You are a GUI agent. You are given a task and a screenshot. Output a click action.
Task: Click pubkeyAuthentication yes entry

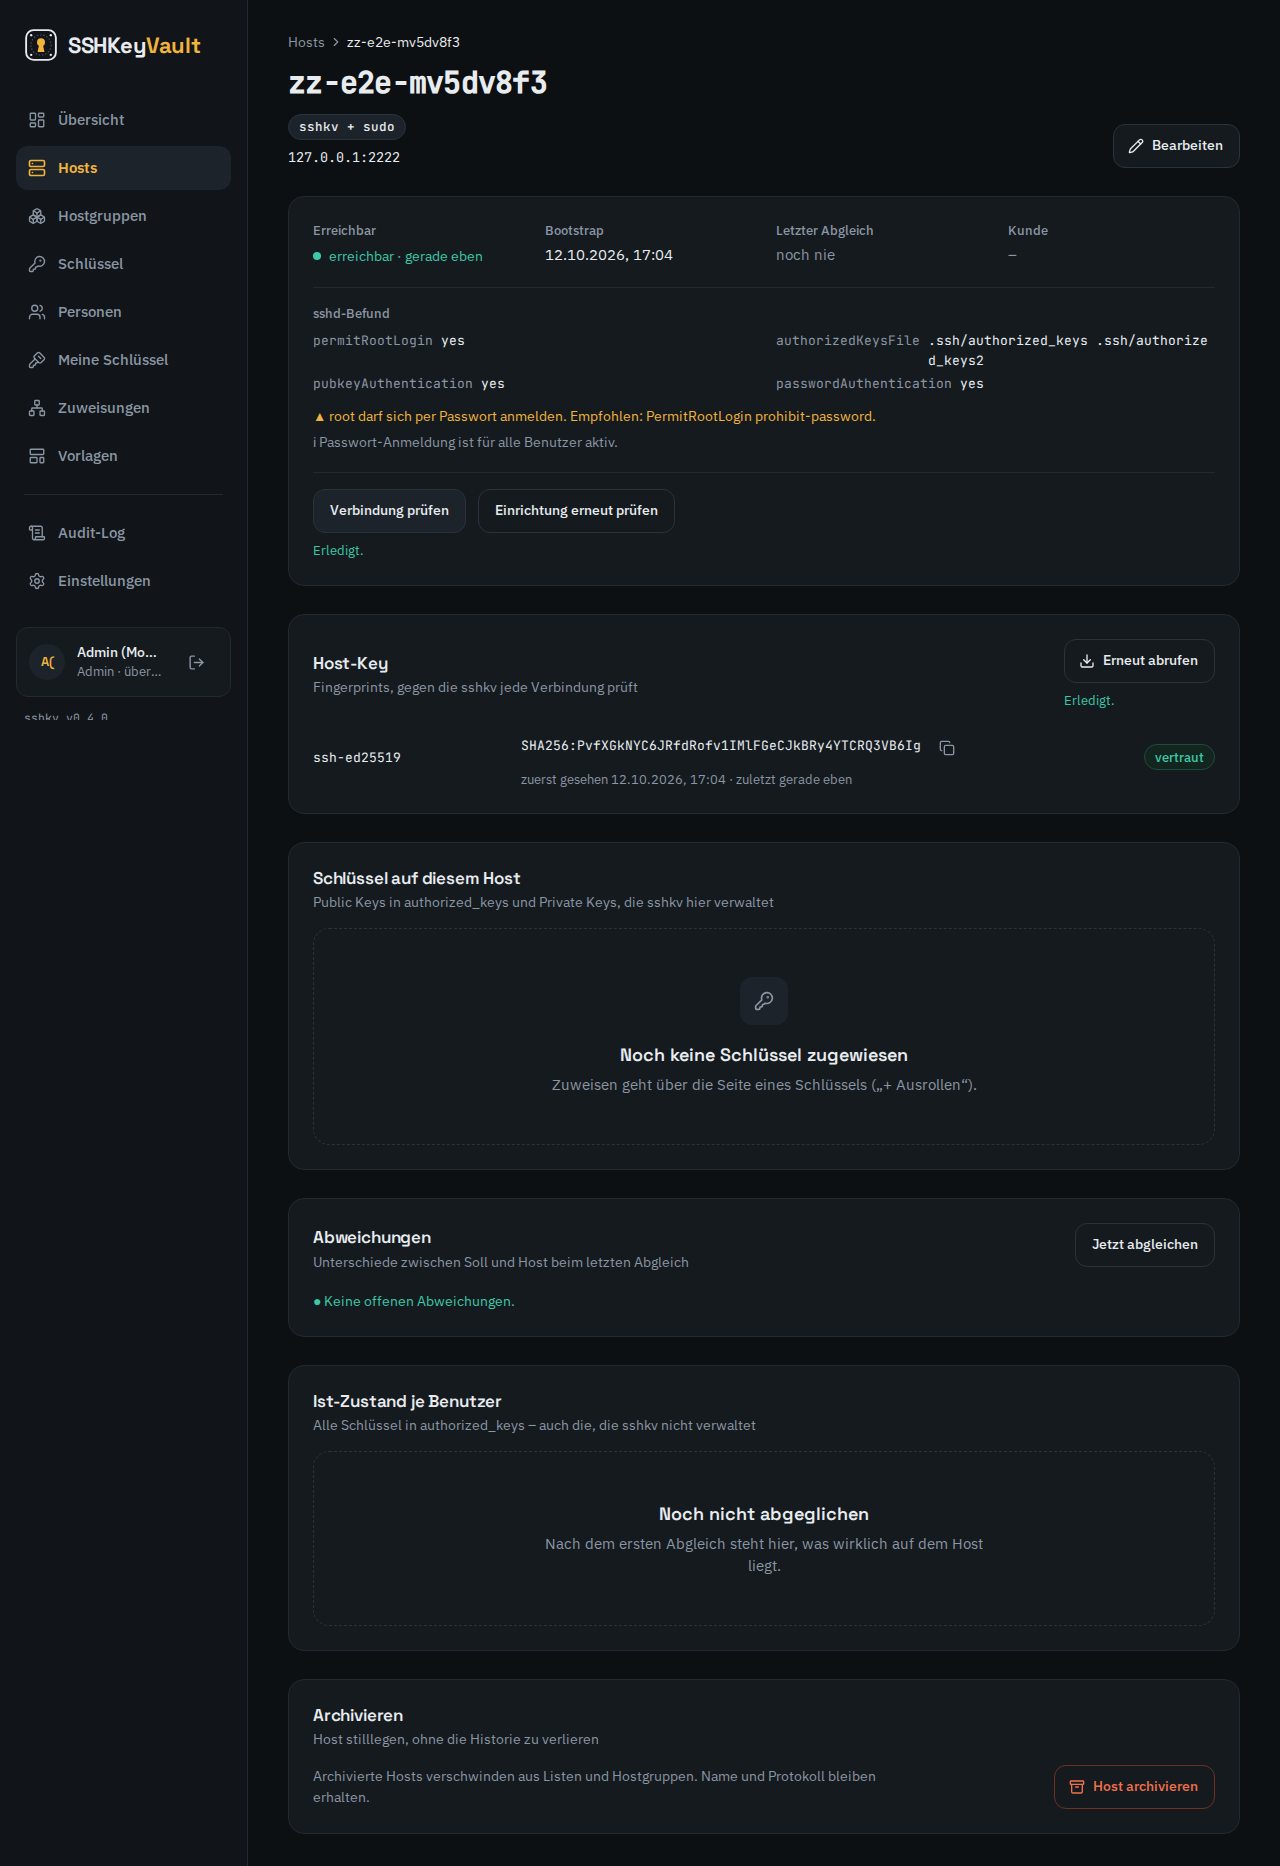[409, 384]
